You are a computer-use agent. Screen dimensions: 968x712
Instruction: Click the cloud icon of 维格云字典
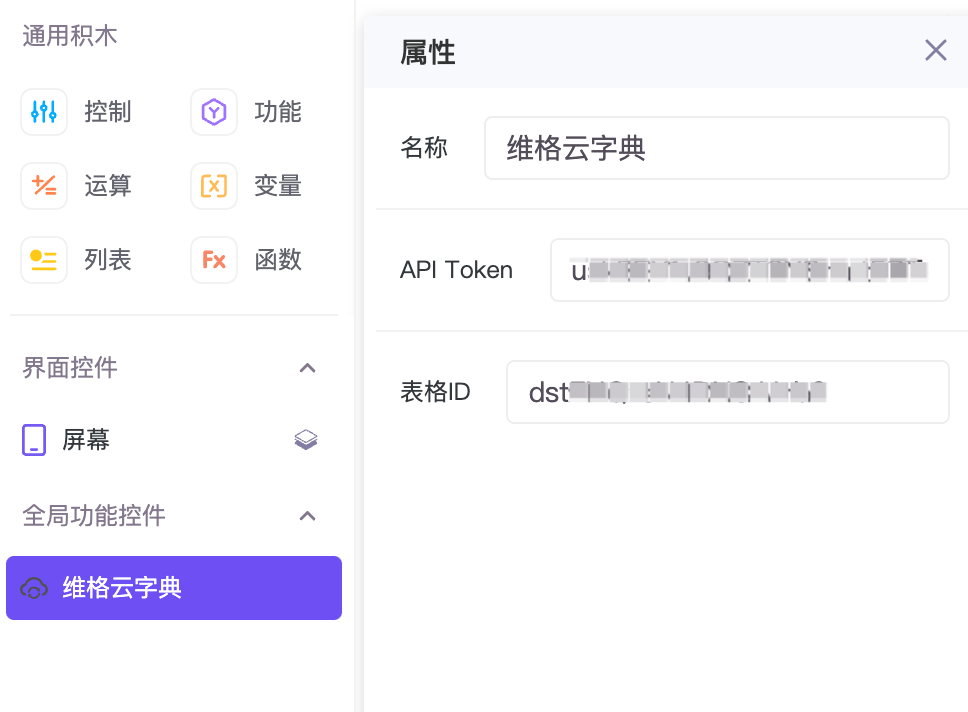pos(34,588)
